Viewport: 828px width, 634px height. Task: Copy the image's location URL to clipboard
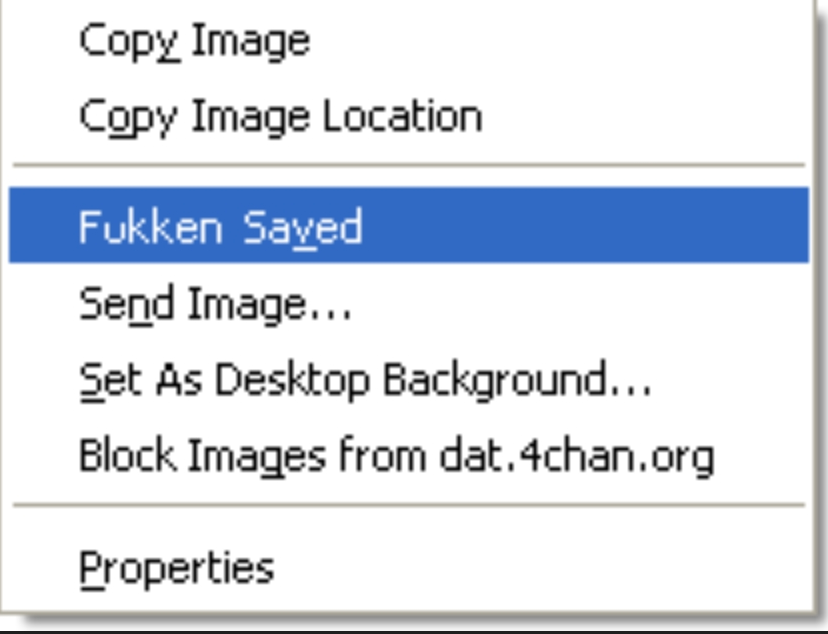pos(409,117)
